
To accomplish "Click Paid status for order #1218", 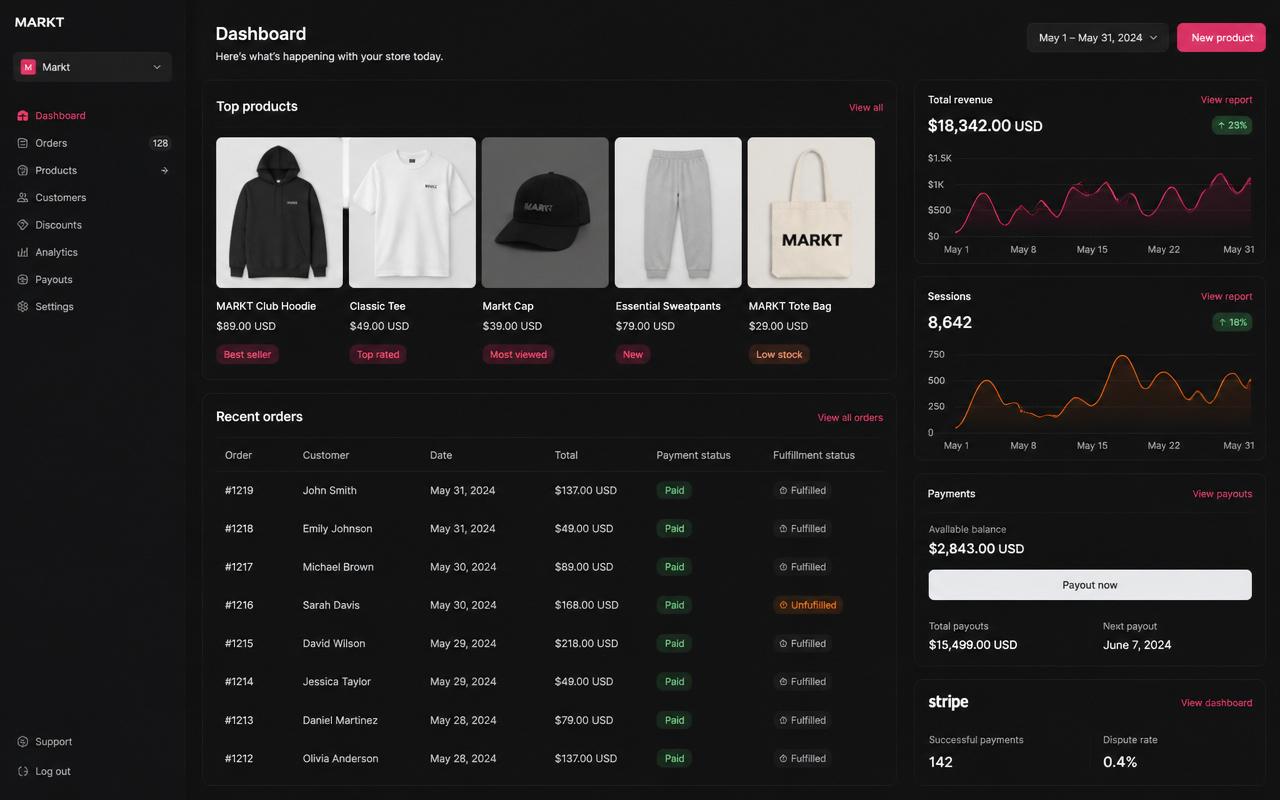I will (675, 529).
